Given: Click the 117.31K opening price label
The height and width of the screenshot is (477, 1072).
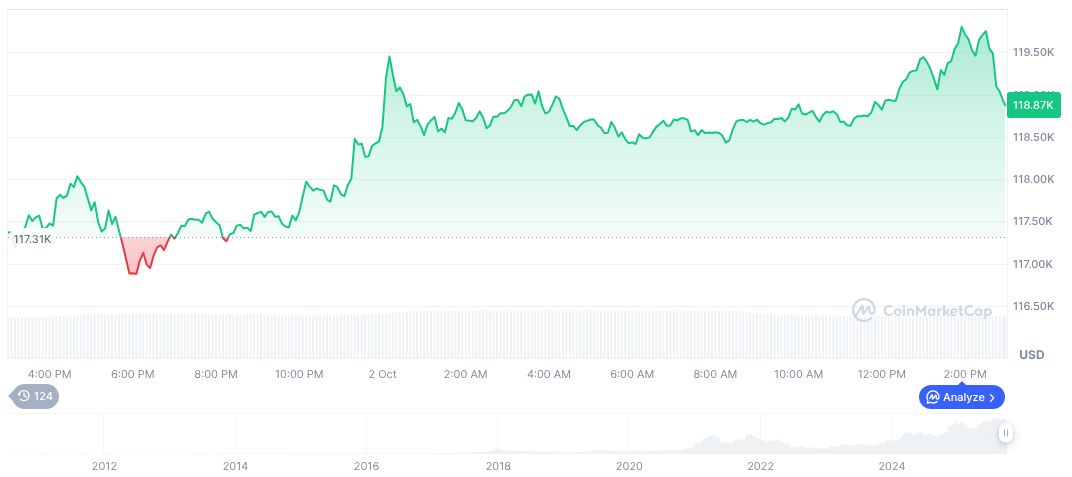Looking at the screenshot, I should click(x=32, y=239).
